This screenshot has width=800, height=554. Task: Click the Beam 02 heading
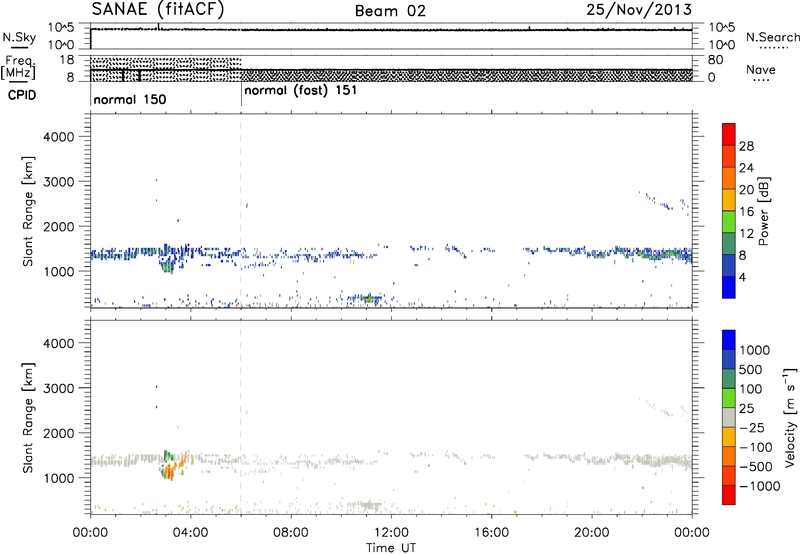[x=390, y=11]
